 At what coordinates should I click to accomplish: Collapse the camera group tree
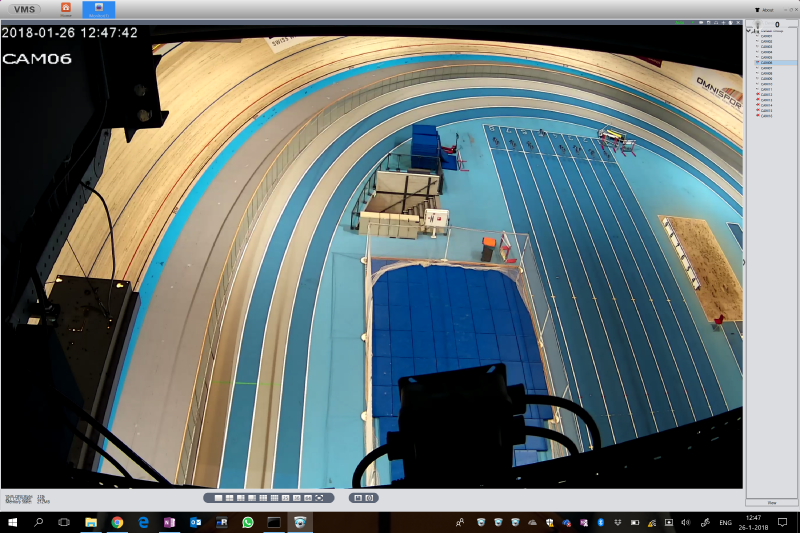click(748, 31)
